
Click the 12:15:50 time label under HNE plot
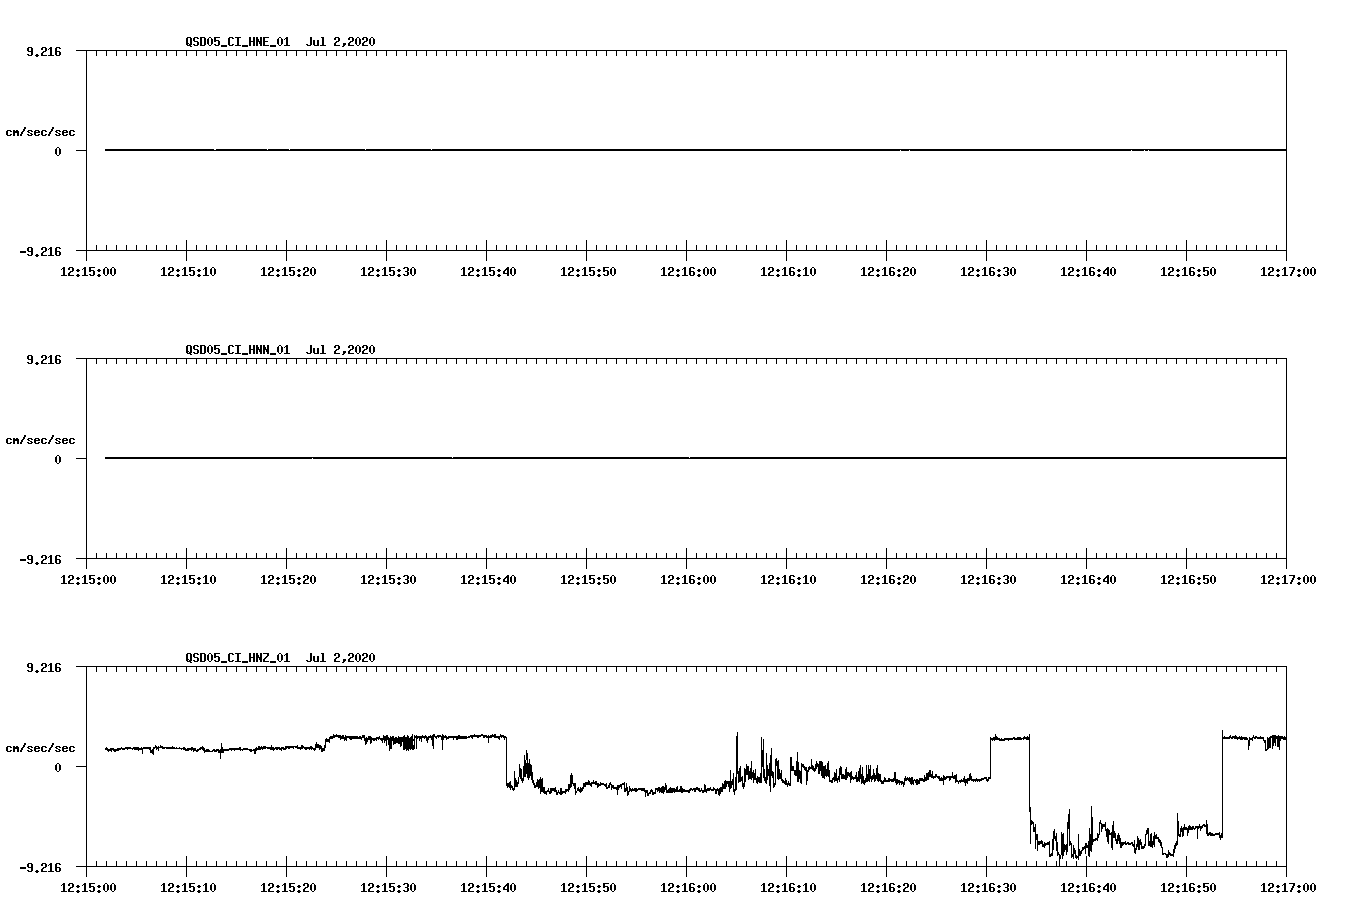(588, 271)
